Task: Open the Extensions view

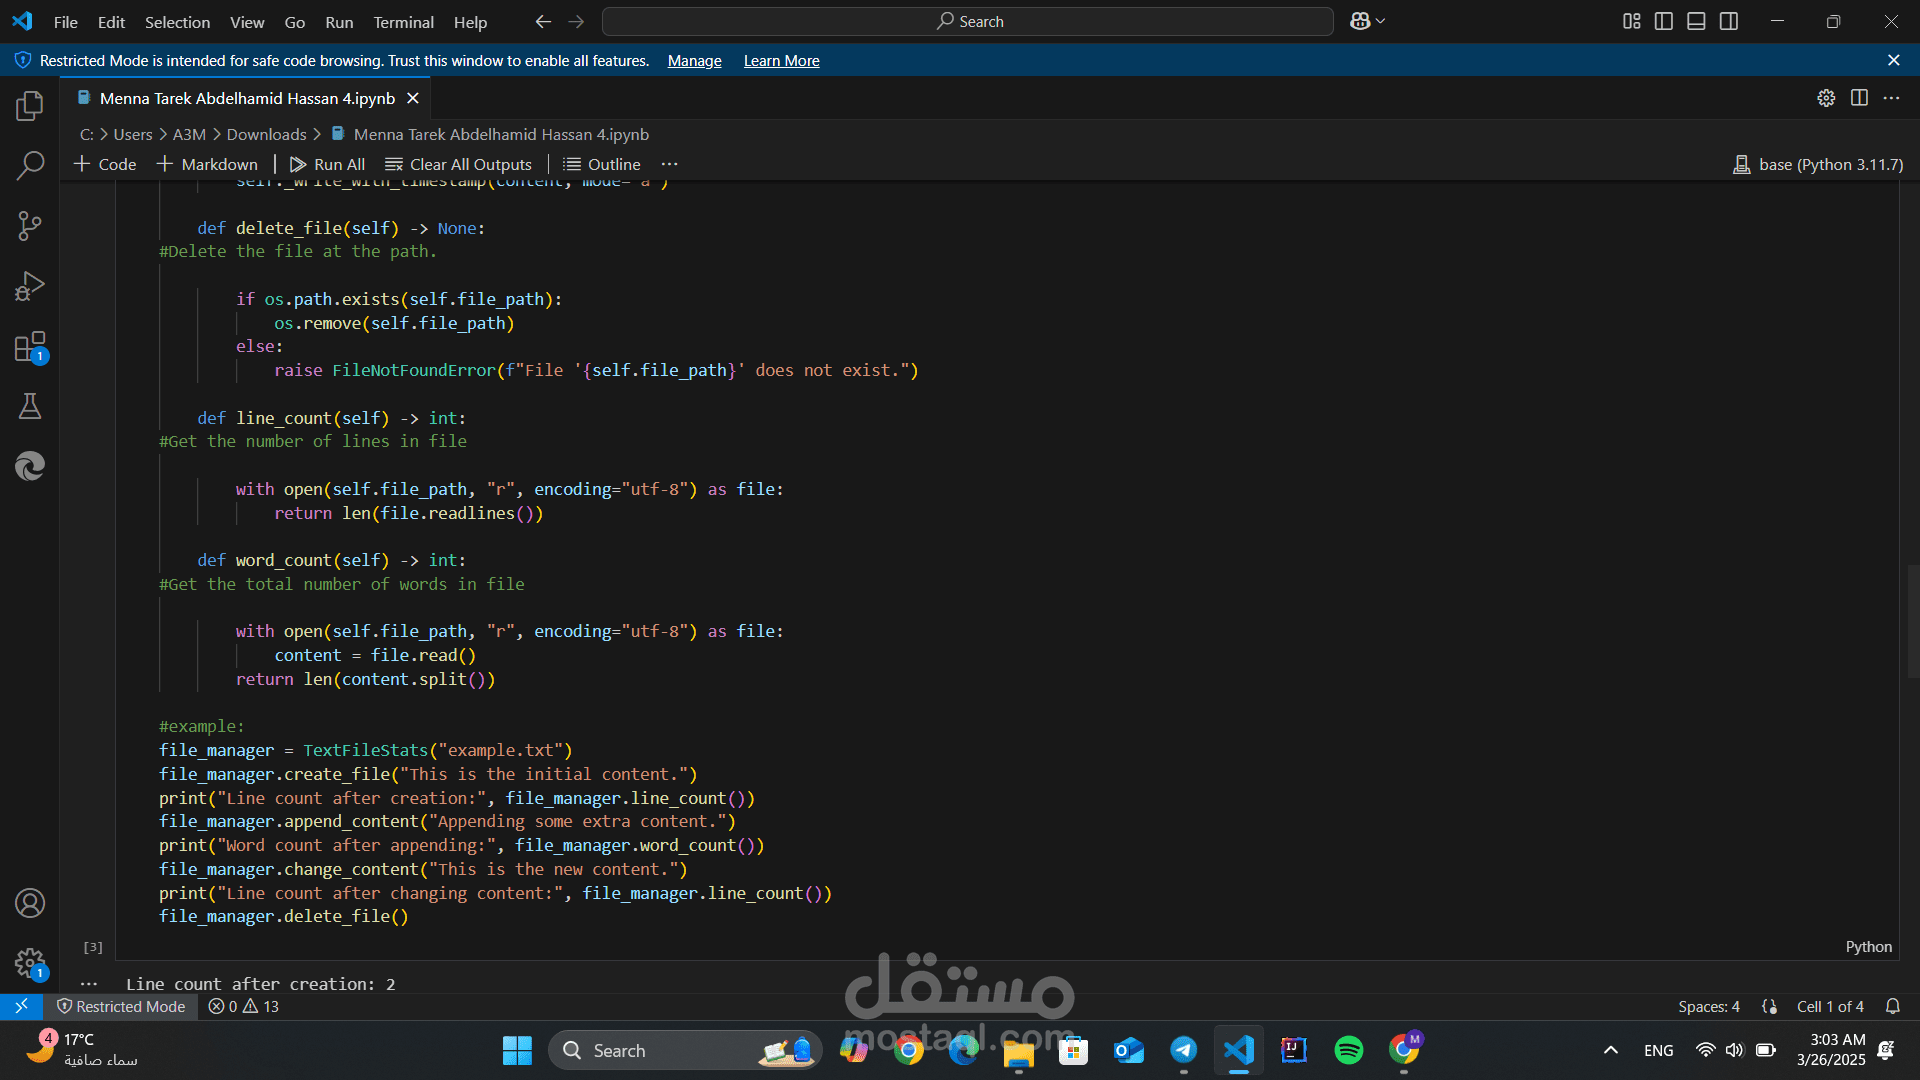Action: coord(29,345)
